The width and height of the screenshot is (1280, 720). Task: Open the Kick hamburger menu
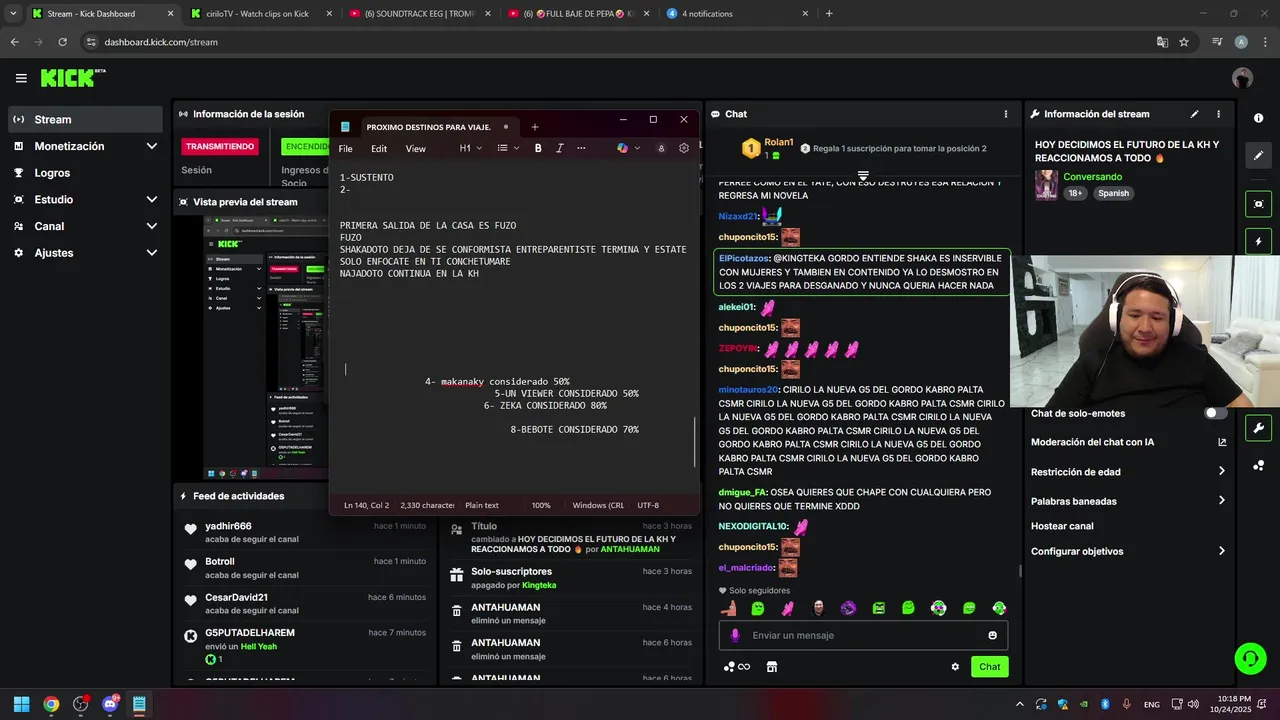pyautogui.click(x=21, y=78)
